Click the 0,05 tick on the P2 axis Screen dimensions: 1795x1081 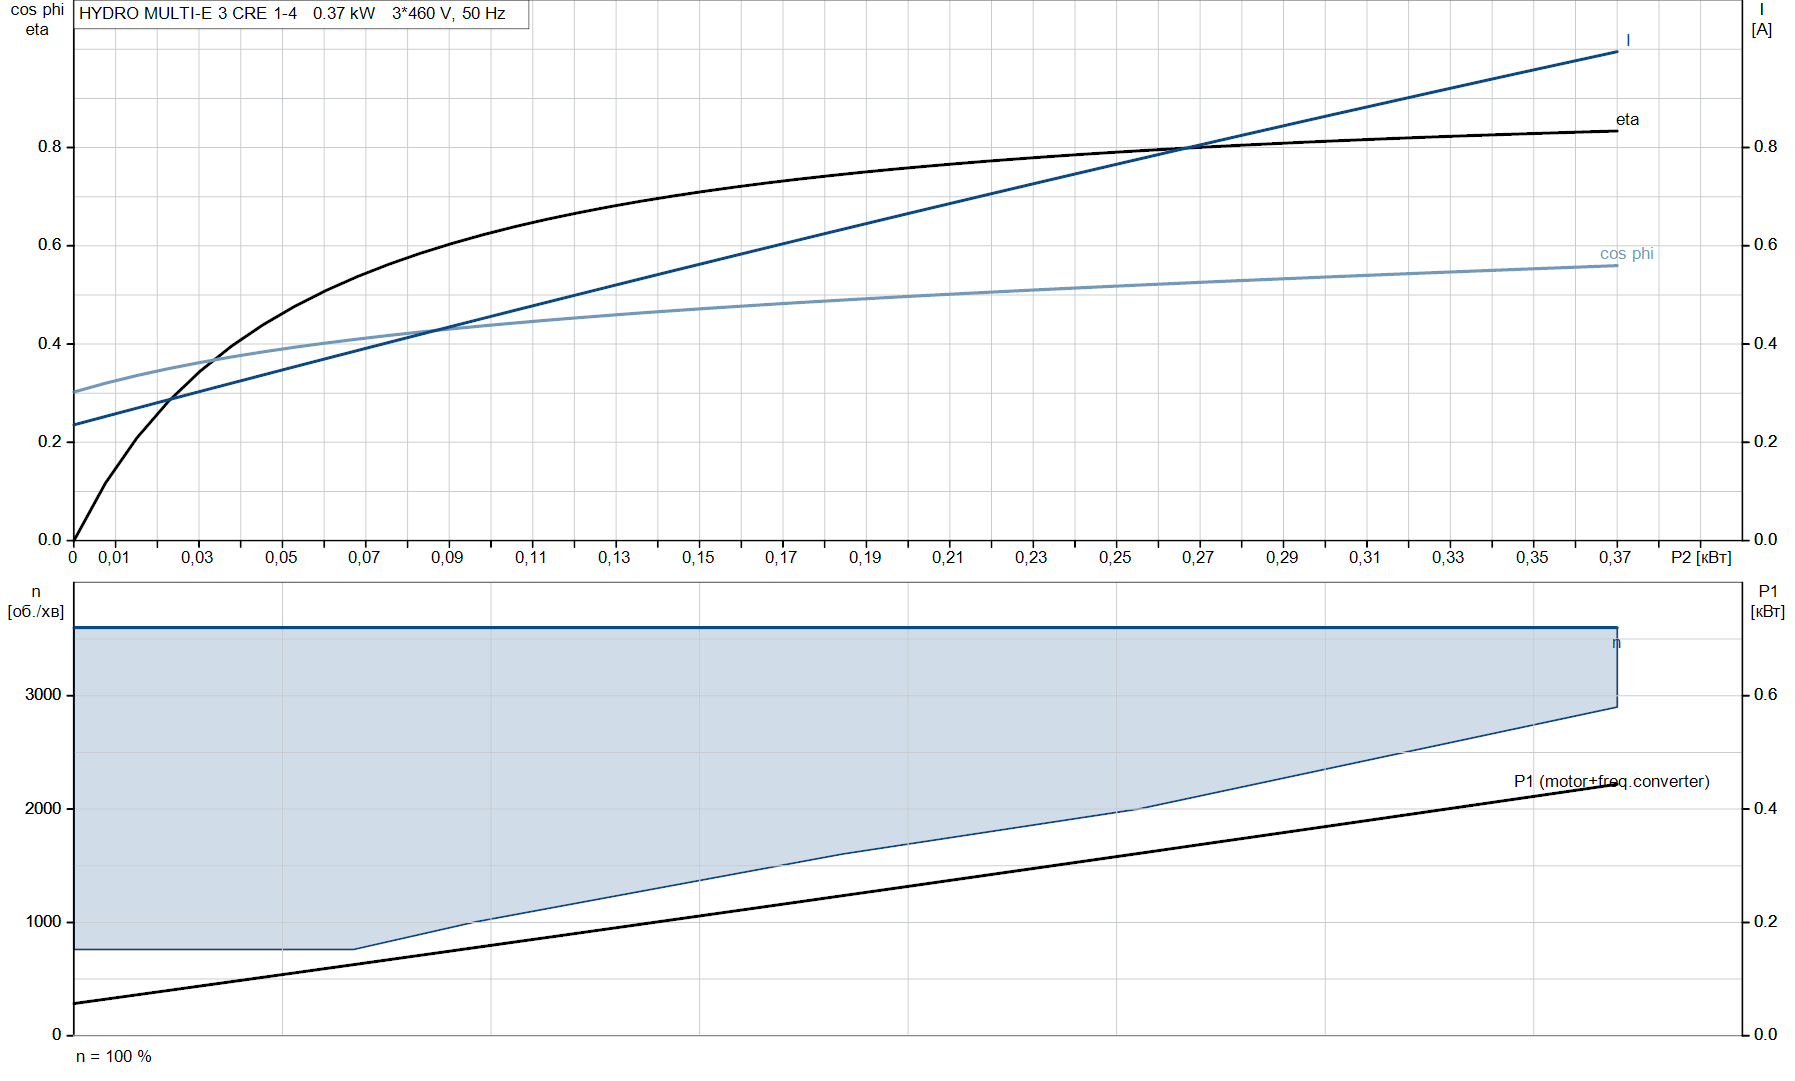tap(281, 557)
